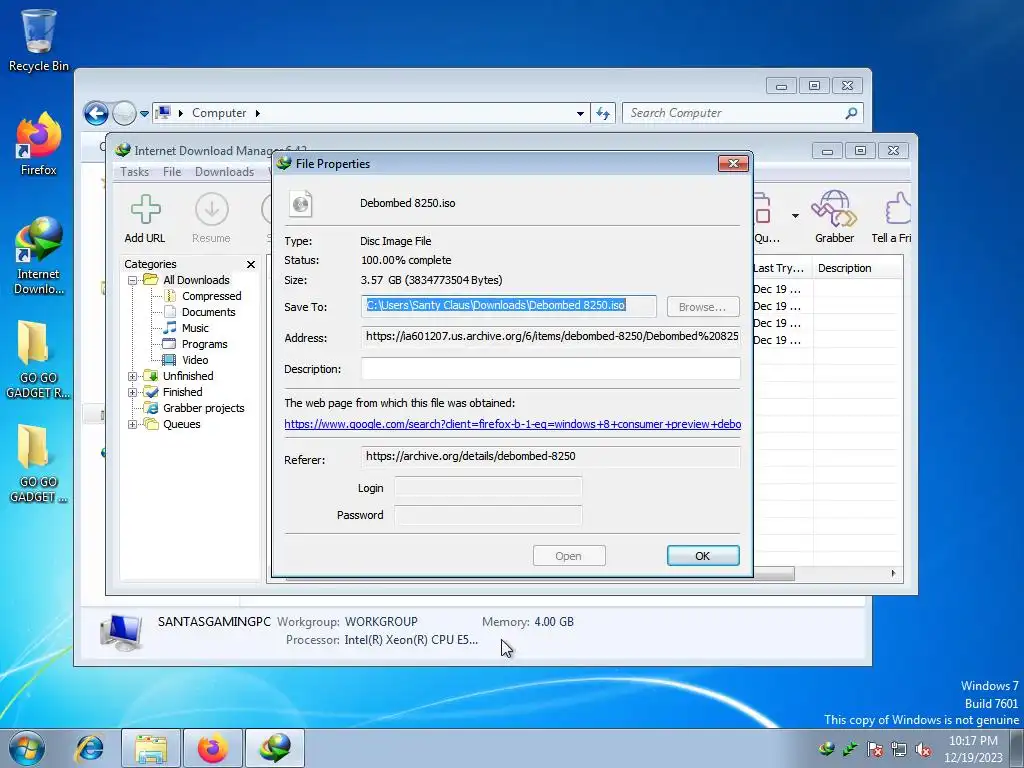Switch to IDM on the taskbar

click(275, 748)
